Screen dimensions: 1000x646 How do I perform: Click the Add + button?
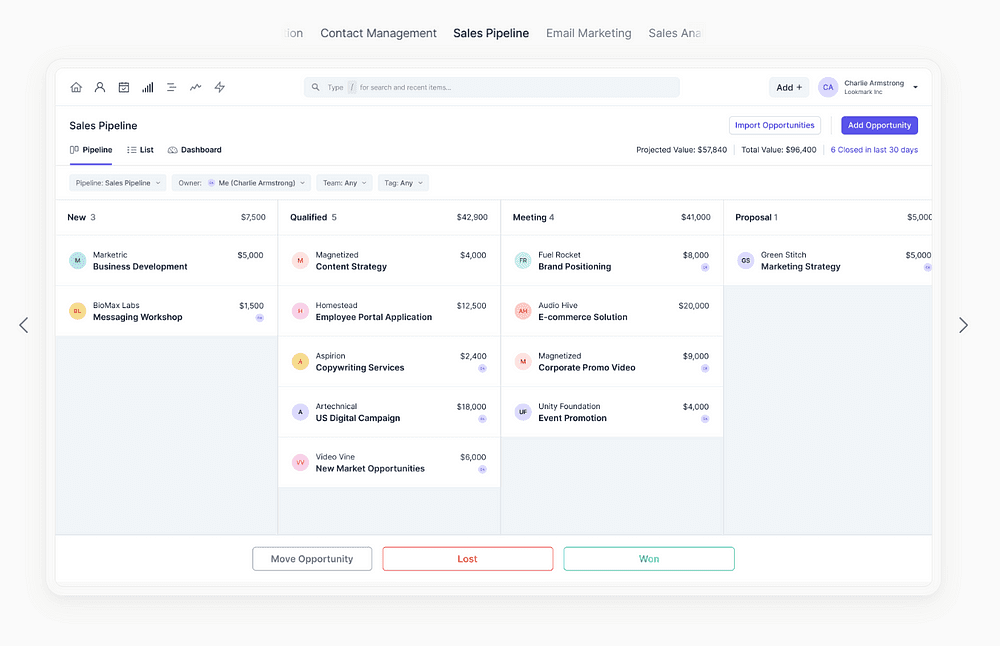789,87
